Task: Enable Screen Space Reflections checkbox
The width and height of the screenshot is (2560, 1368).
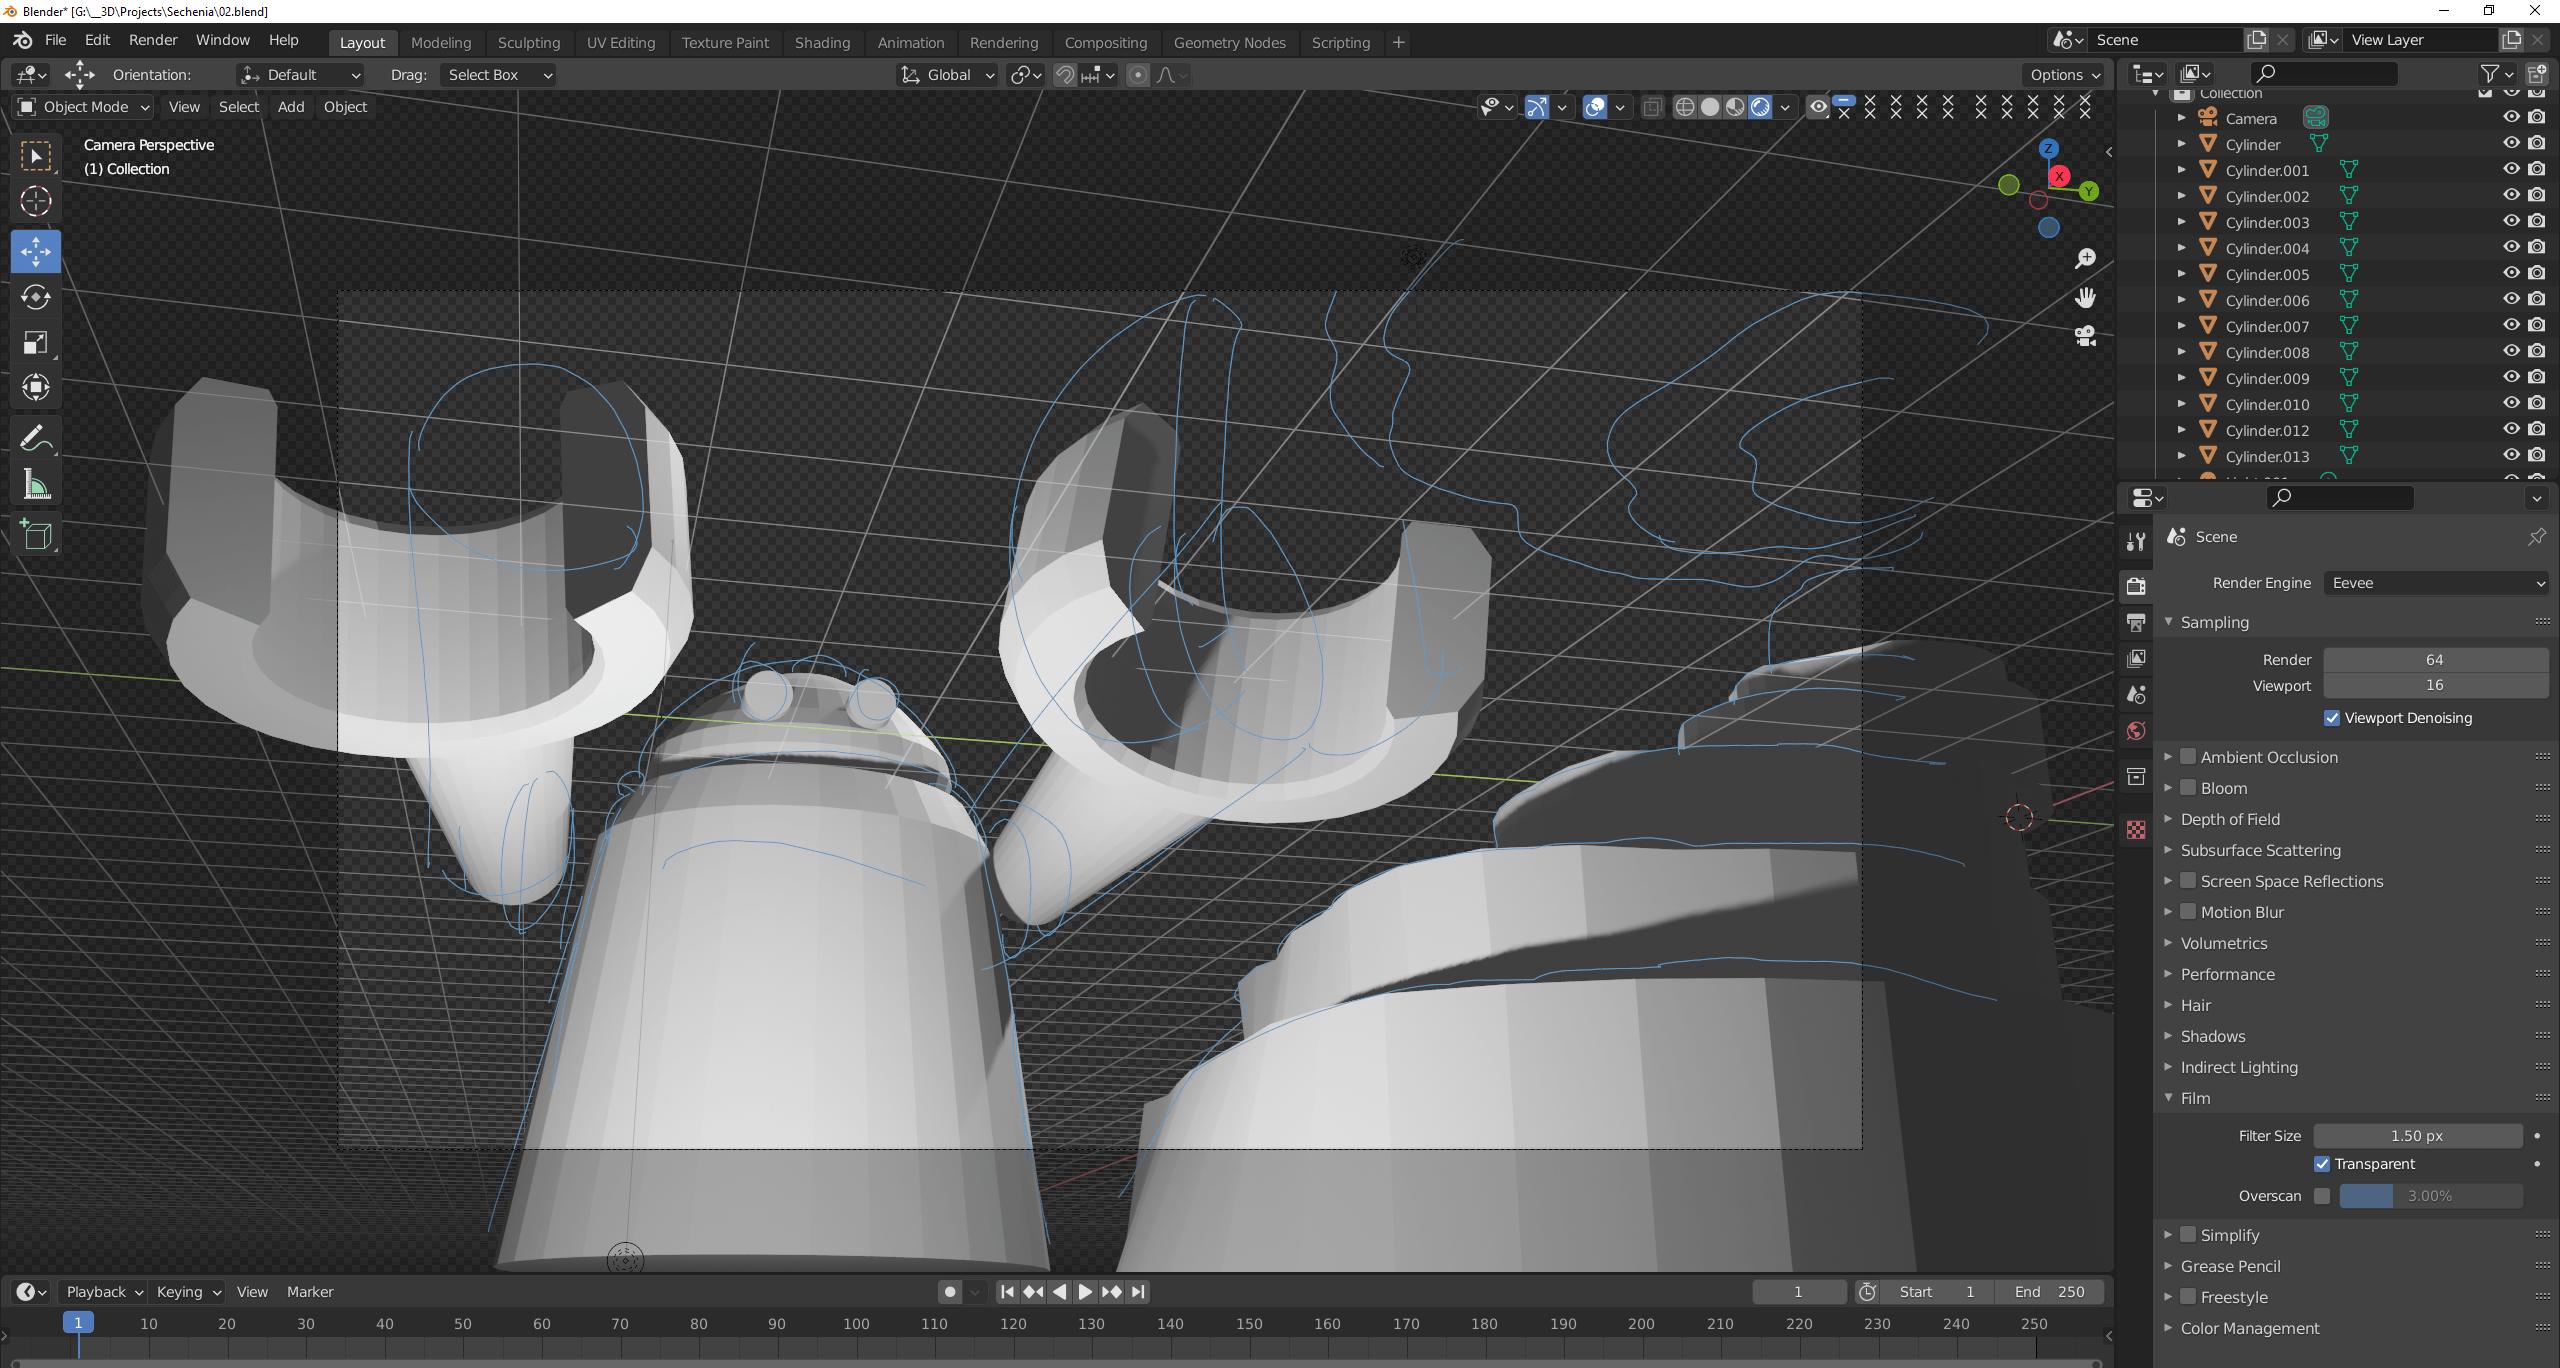Action: click(x=2188, y=881)
